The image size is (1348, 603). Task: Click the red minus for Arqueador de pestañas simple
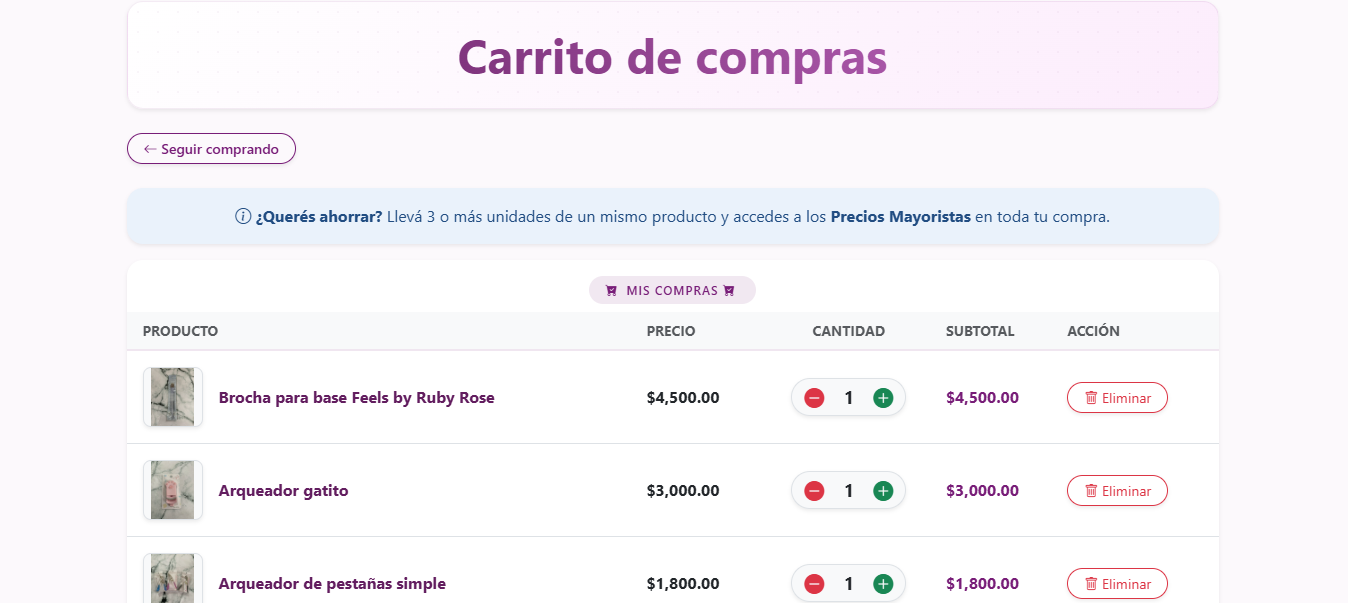(814, 583)
